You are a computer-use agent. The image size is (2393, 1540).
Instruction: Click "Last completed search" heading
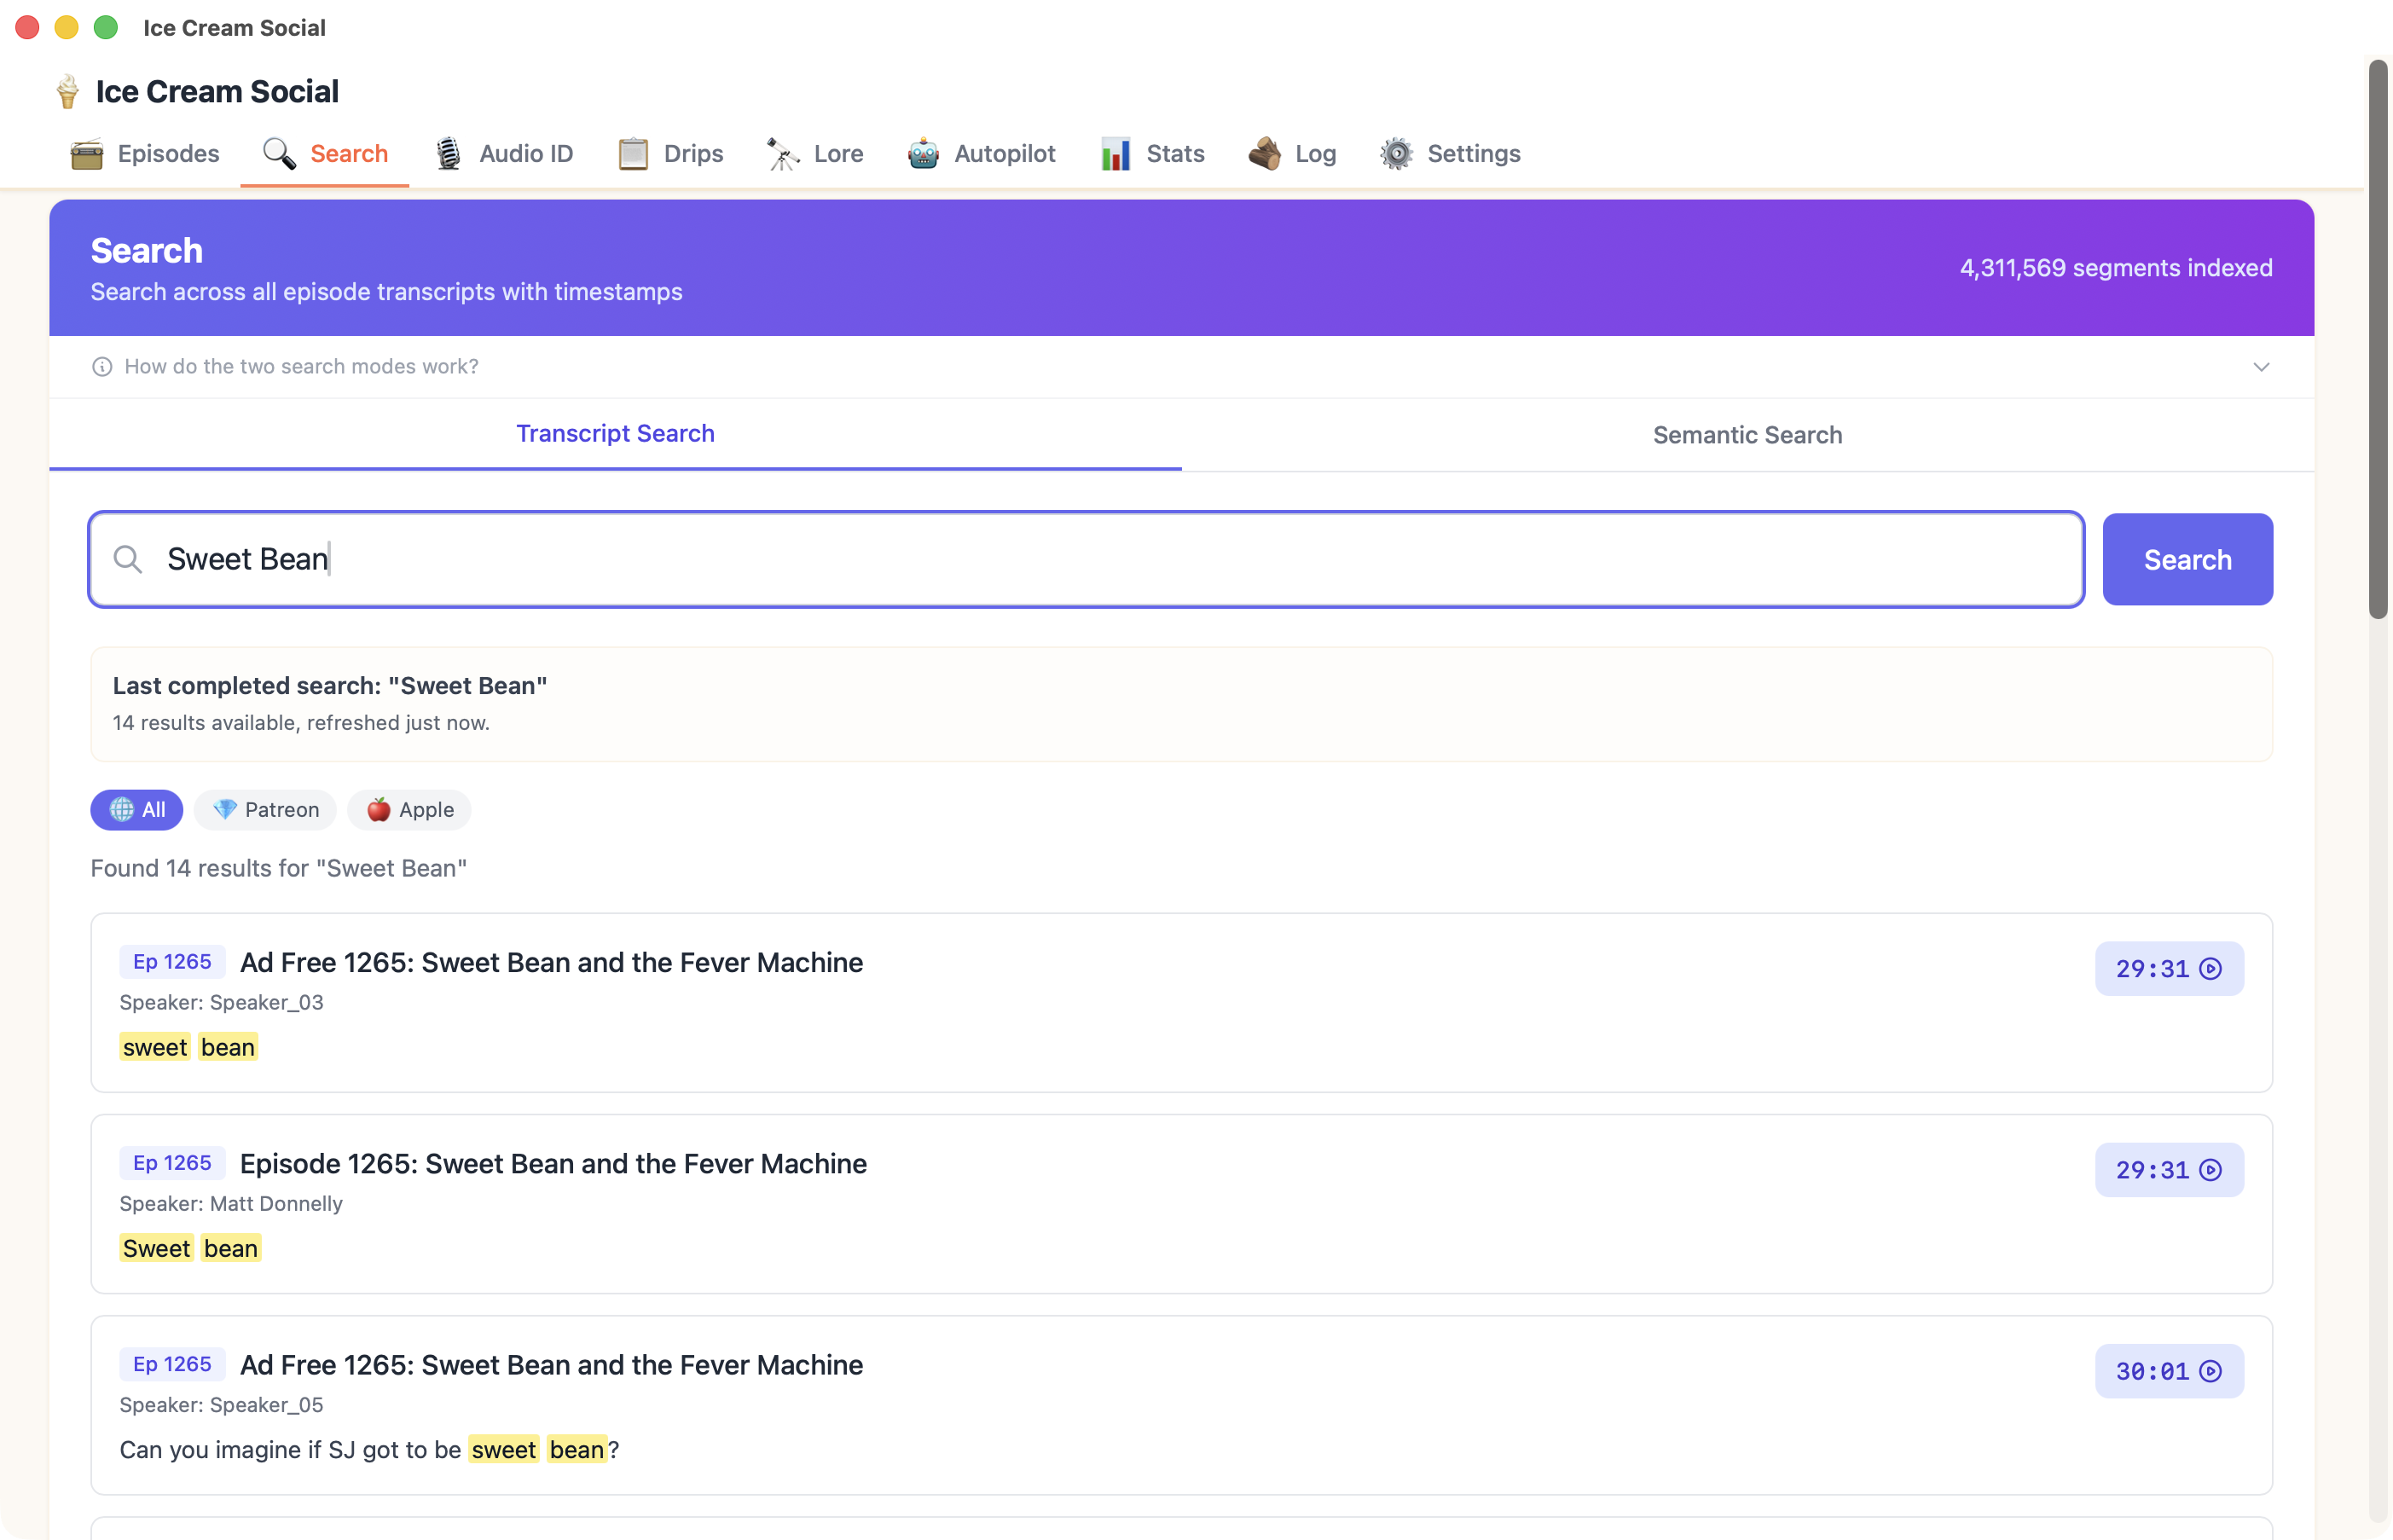tap(330, 686)
